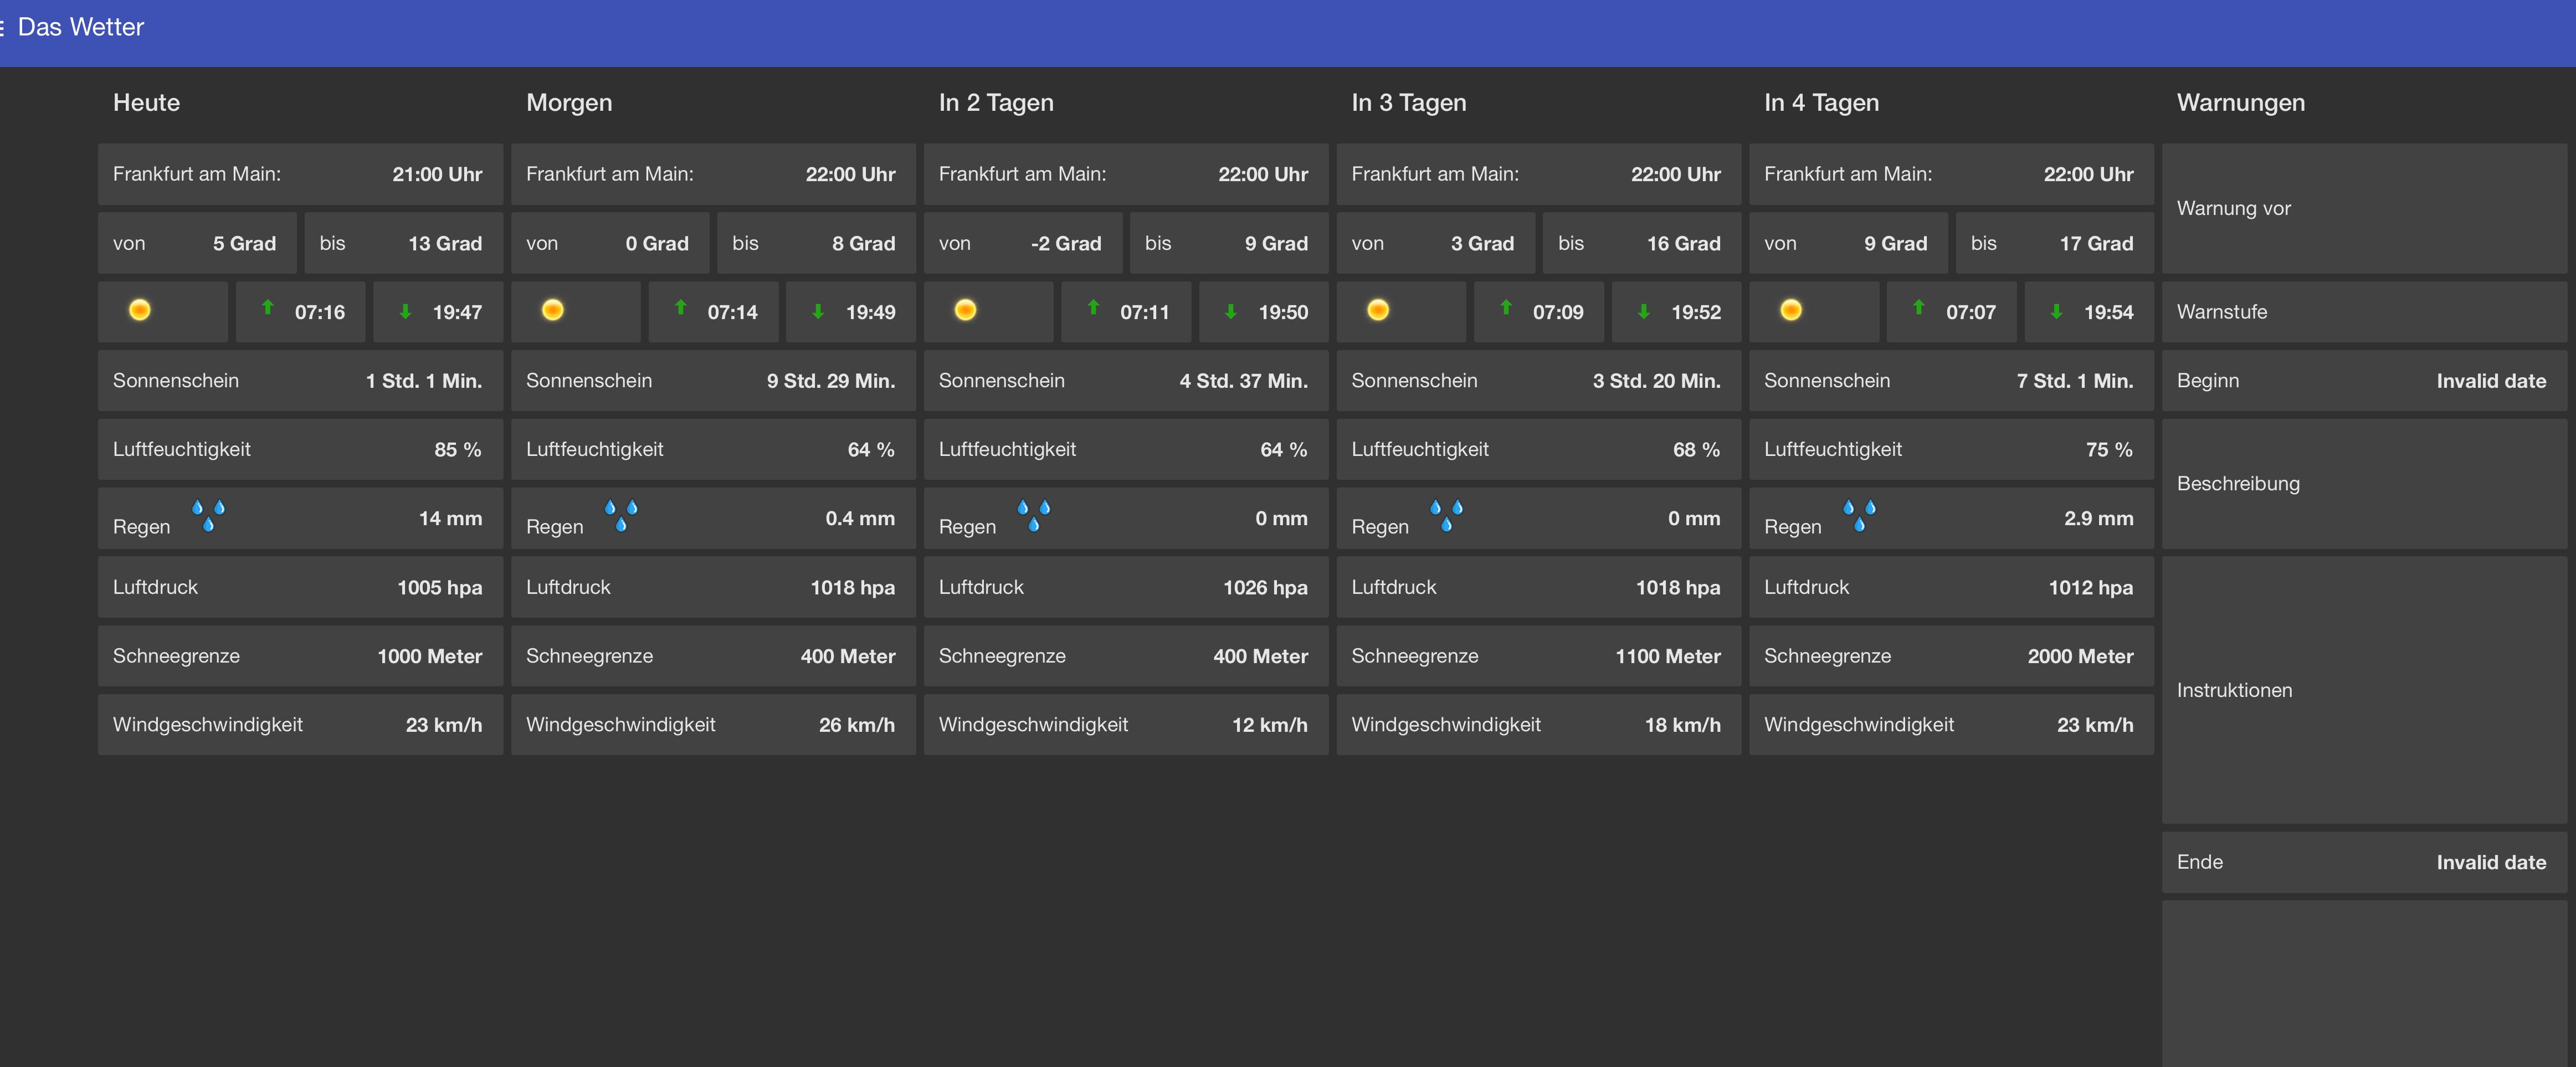Image resolution: width=2576 pixels, height=1067 pixels.
Task: Click the Beginn Invalid date row
Action: [2364, 381]
